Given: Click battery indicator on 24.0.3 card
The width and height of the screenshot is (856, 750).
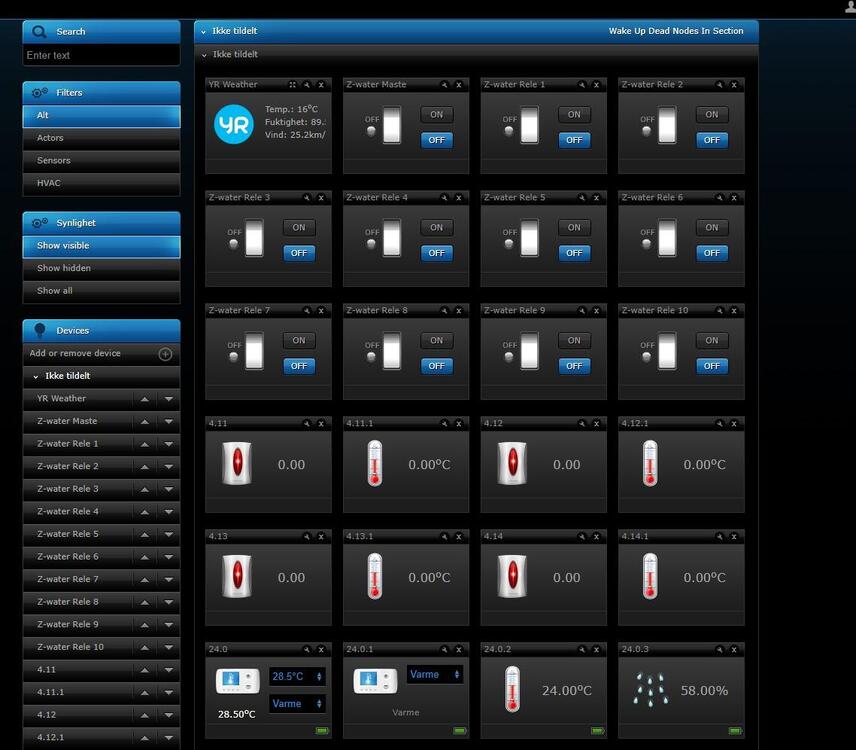Looking at the screenshot, I should tap(735, 730).
